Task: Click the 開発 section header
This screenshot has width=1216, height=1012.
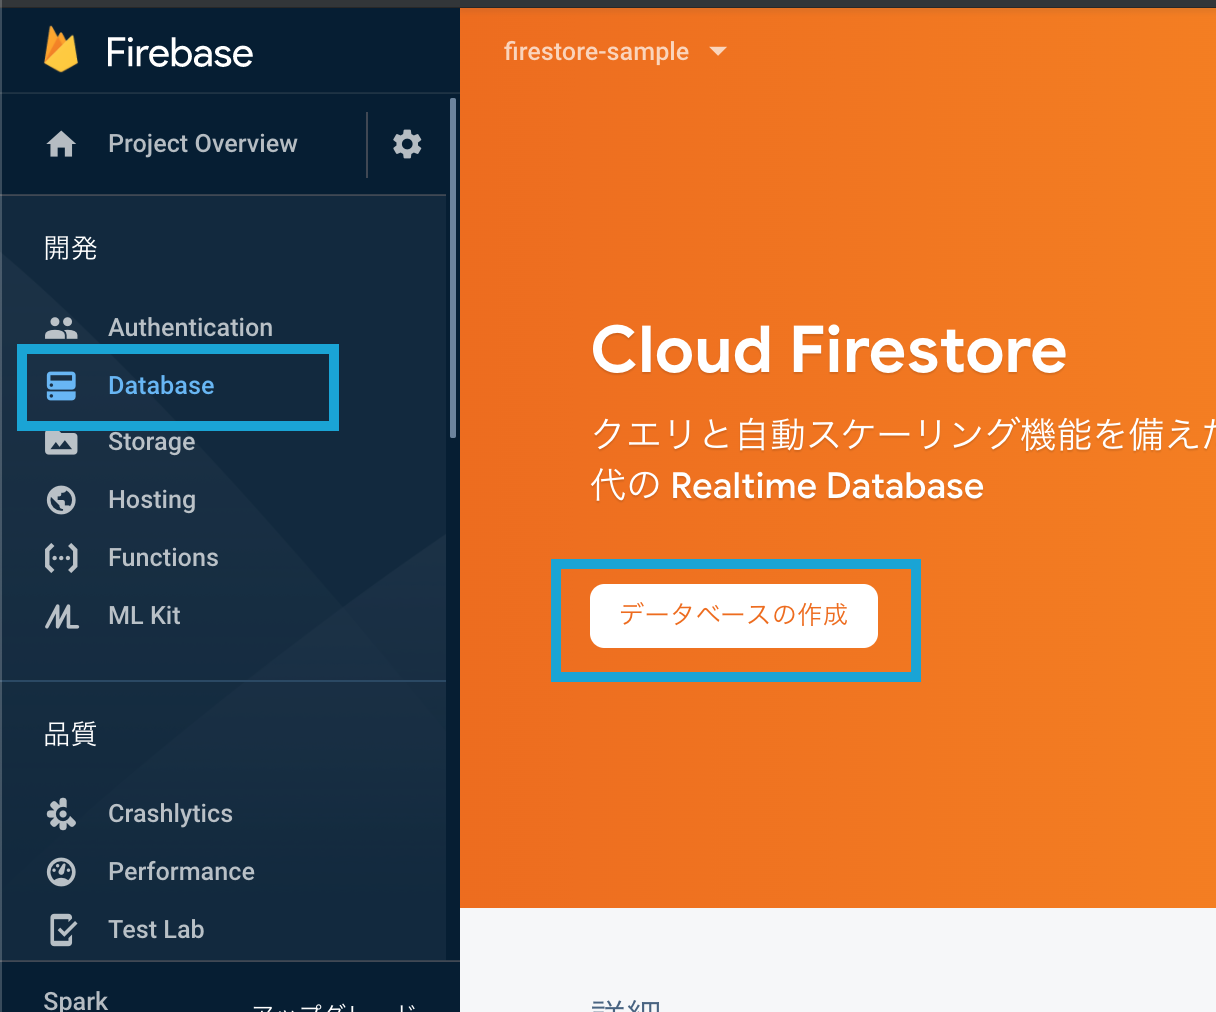Action: point(70,248)
